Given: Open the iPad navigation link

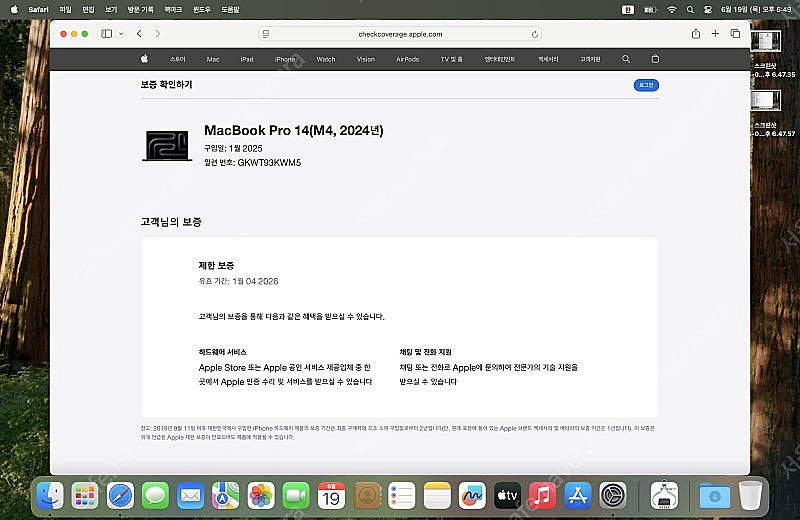Looking at the screenshot, I should 247,59.
